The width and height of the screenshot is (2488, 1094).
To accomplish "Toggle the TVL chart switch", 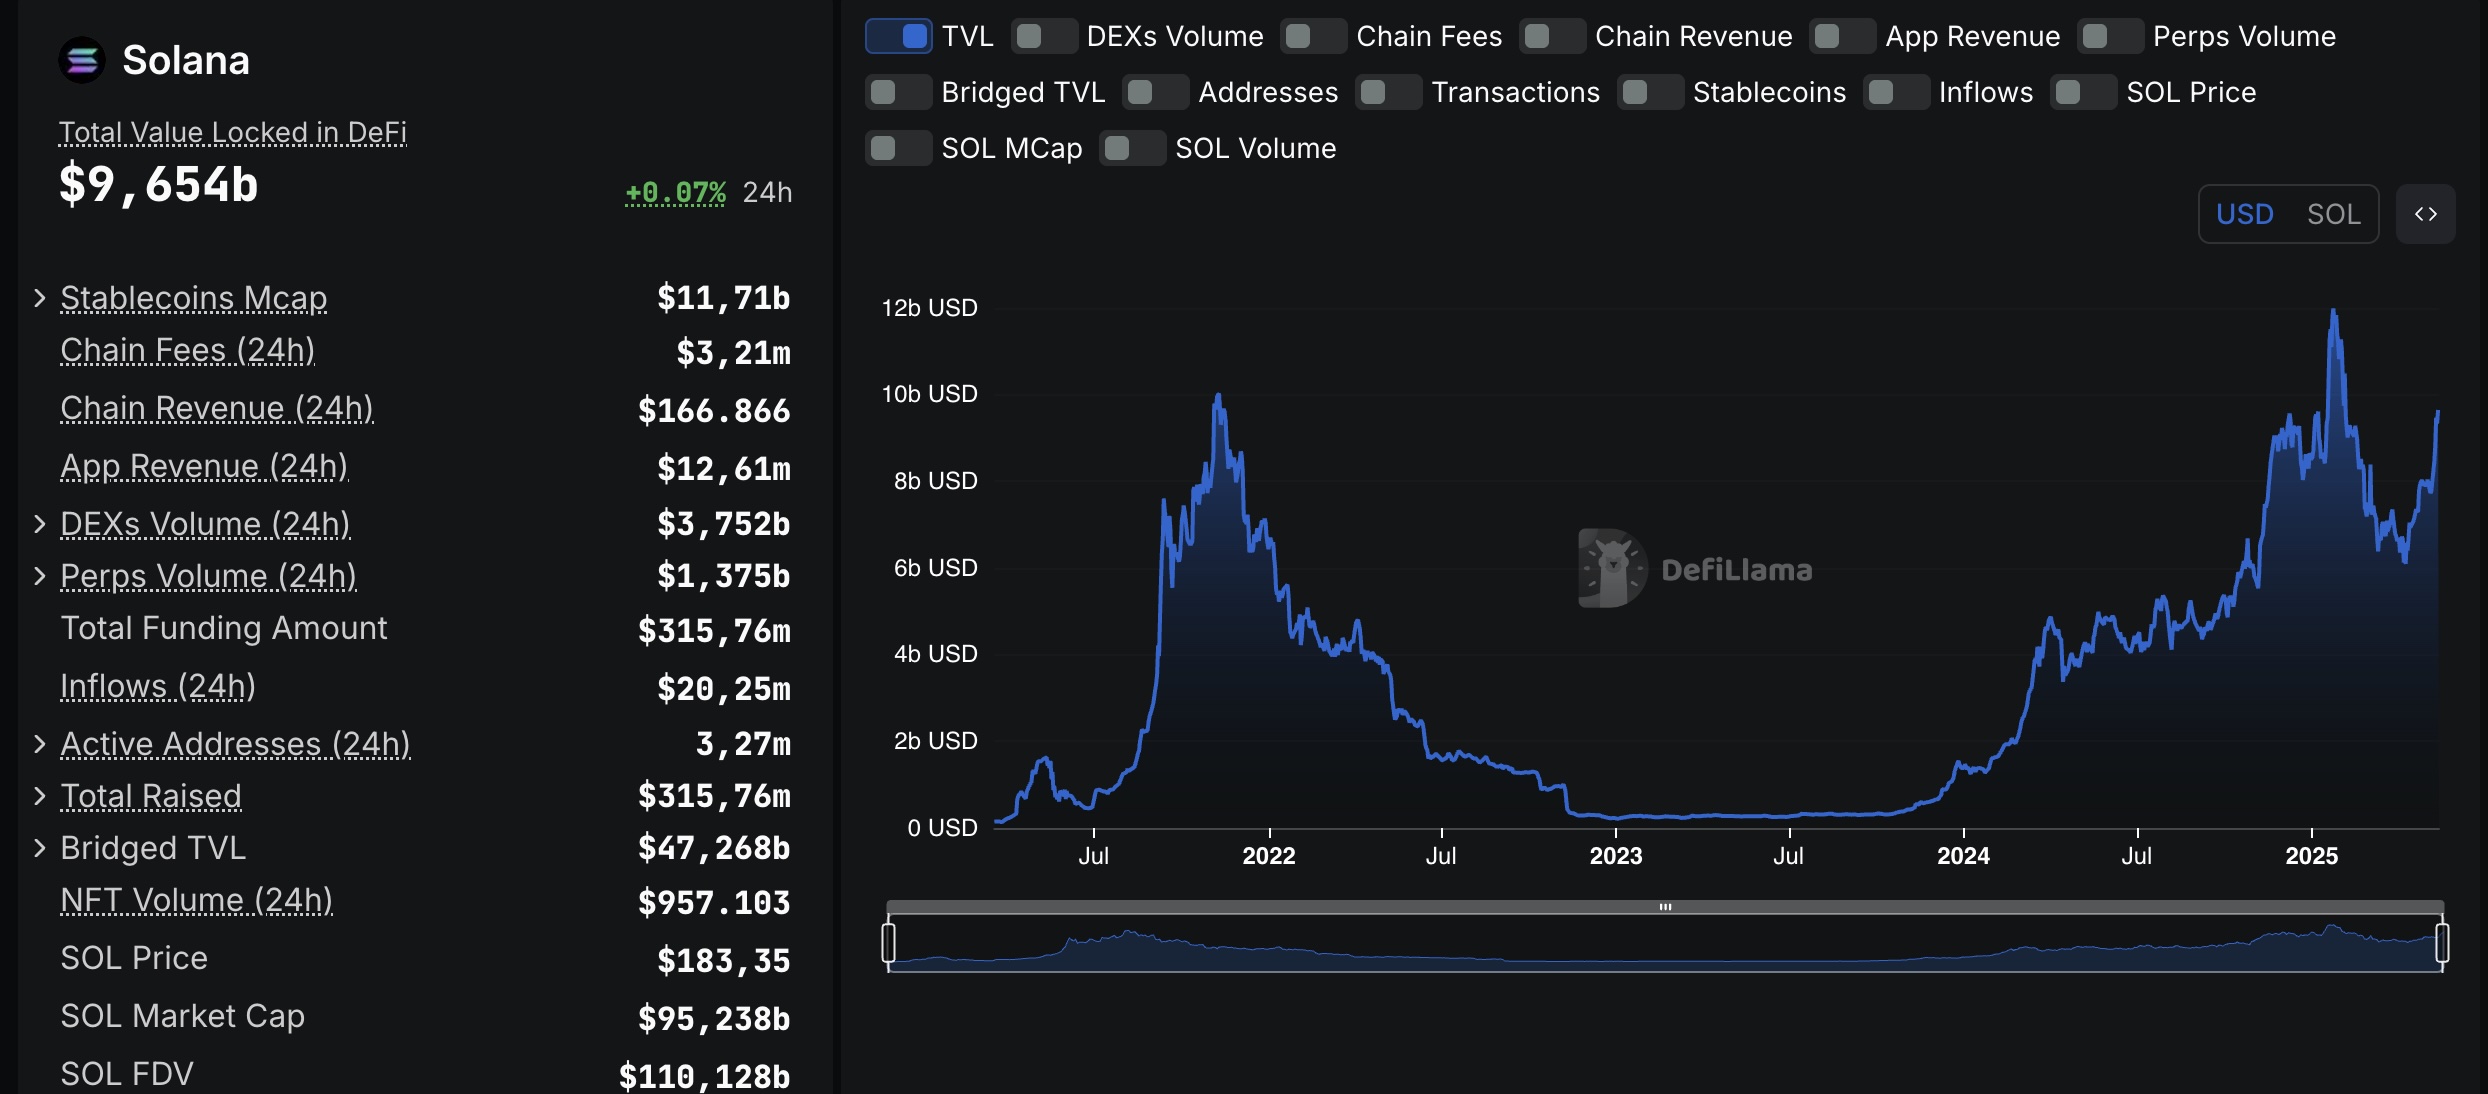I will (x=899, y=36).
